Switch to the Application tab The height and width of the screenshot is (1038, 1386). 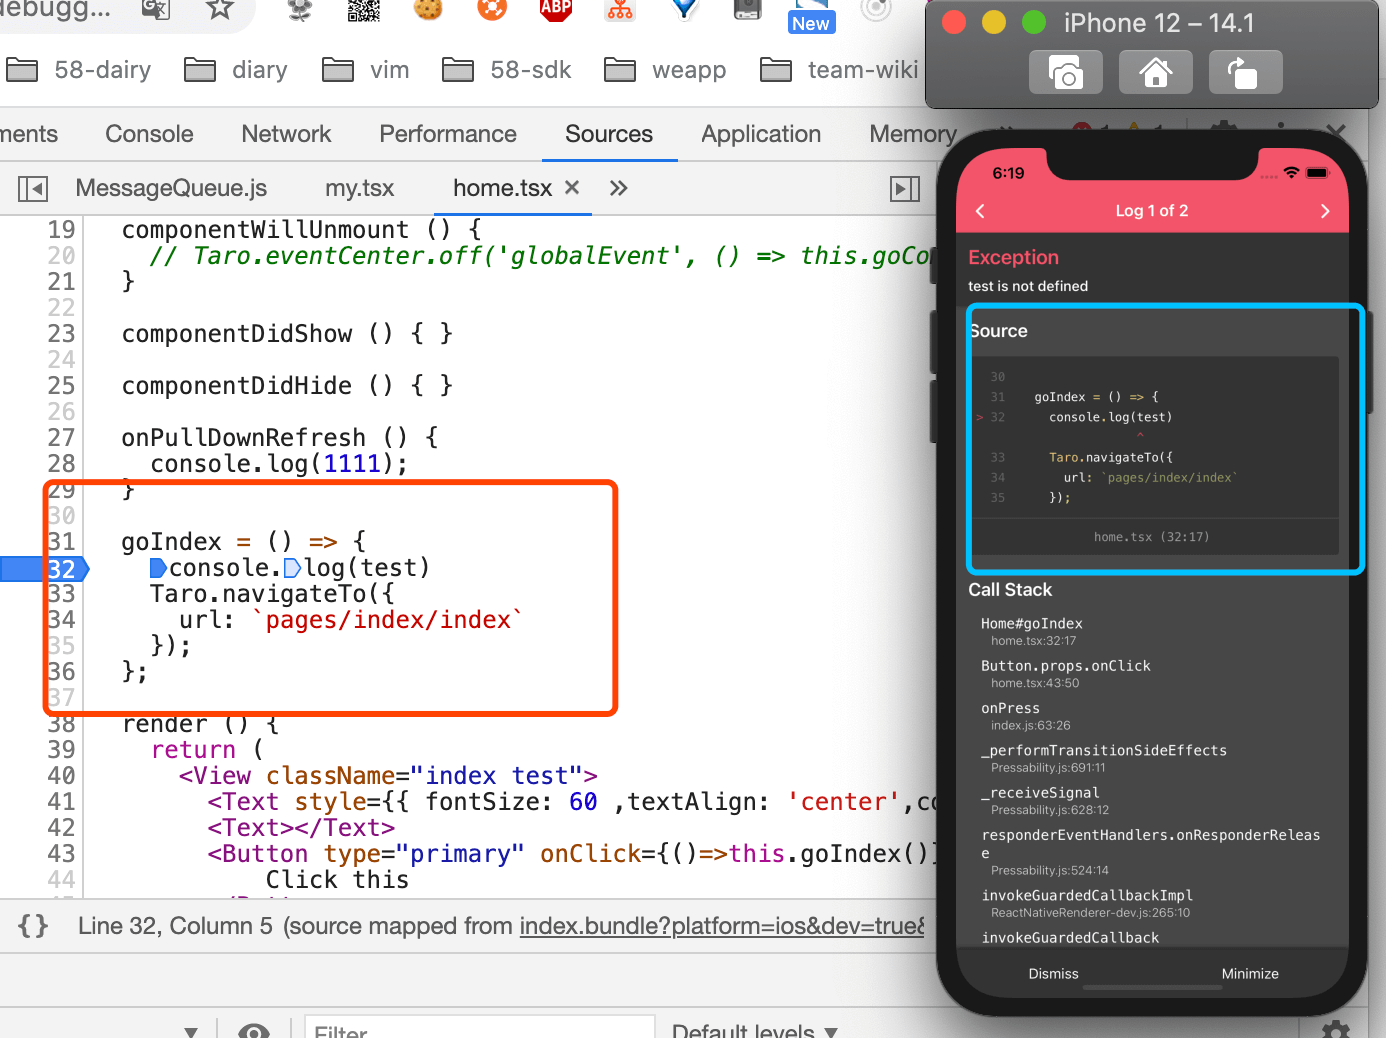click(x=761, y=134)
